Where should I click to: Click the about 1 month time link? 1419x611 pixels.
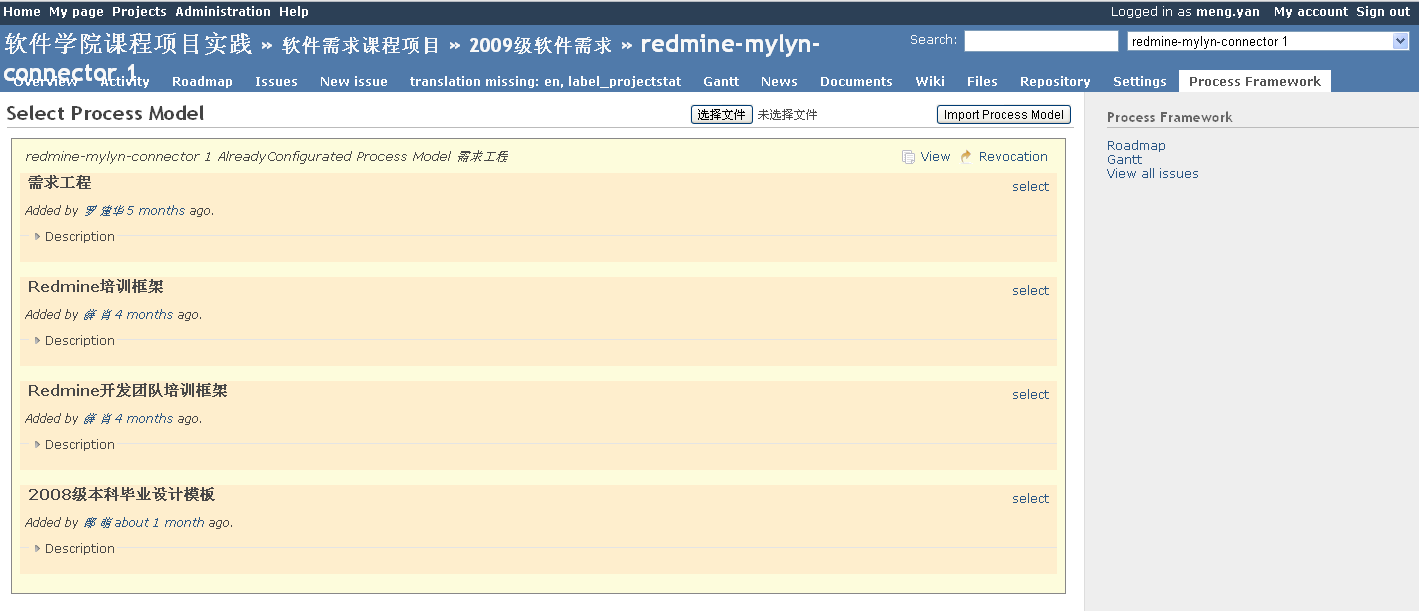point(159,523)
